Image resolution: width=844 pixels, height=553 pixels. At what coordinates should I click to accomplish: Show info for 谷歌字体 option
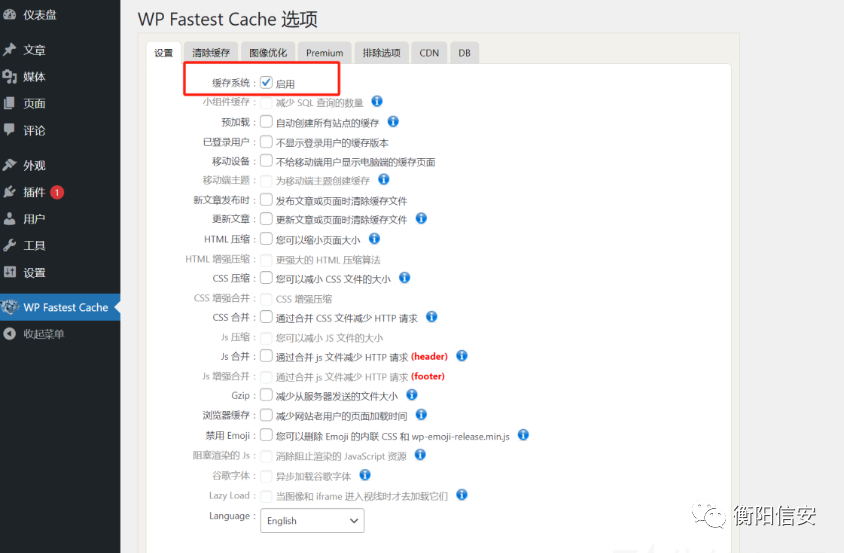coord(365,475)
